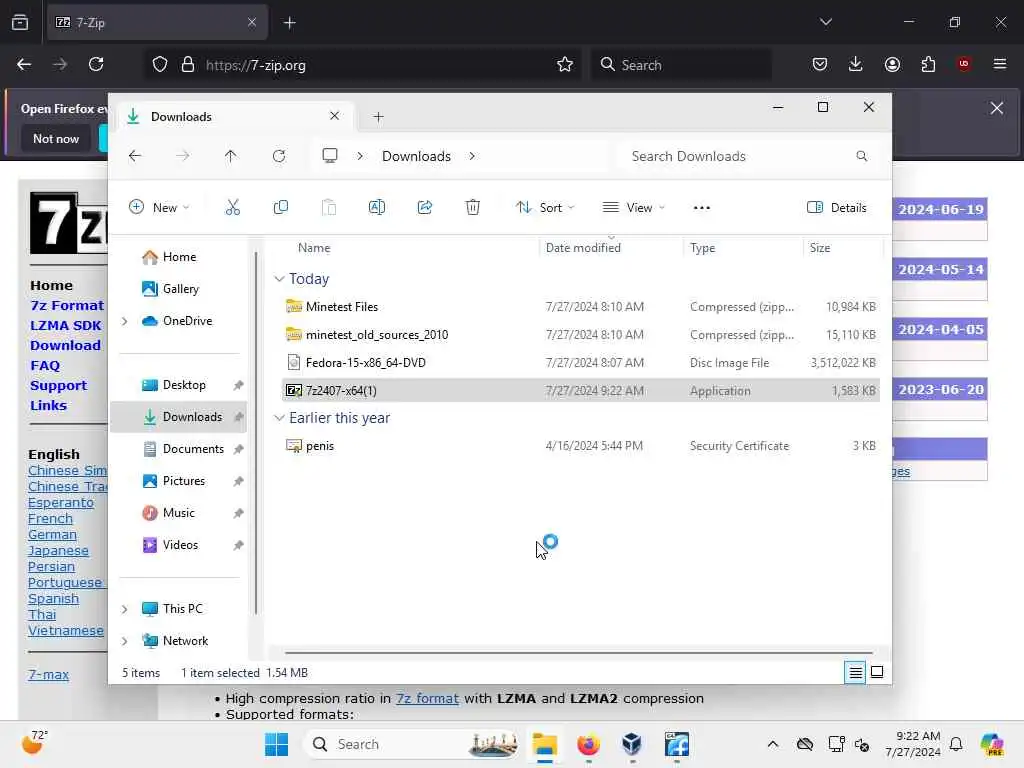This screenshot has height=768, width=1024.
Task: Go back in File Explorer
Action: point(135,156)
